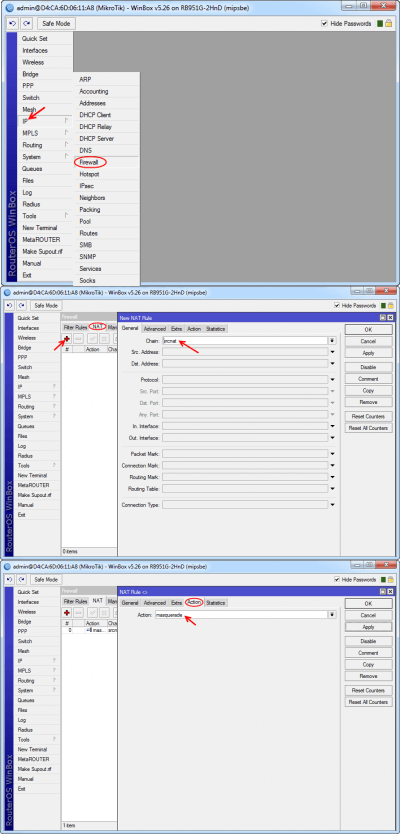Toggle Hide Passwords in the window with the IP submenu
The width and height of the screenshot is (400, 834).
click(x=324, y=24)
